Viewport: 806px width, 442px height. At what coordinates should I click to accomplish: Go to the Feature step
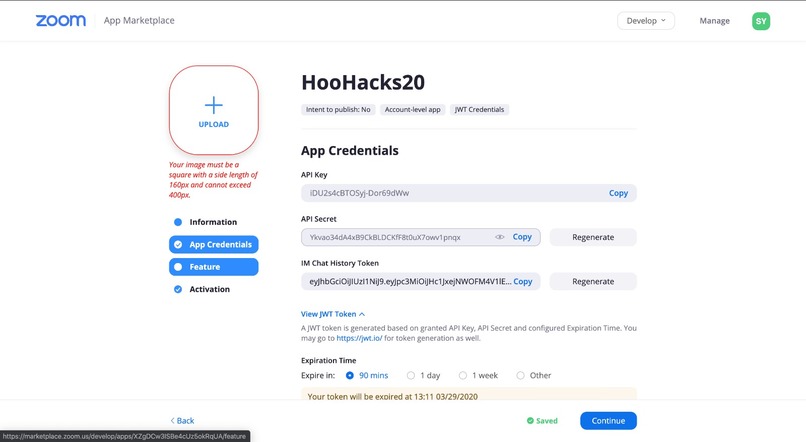coord(213,267)
